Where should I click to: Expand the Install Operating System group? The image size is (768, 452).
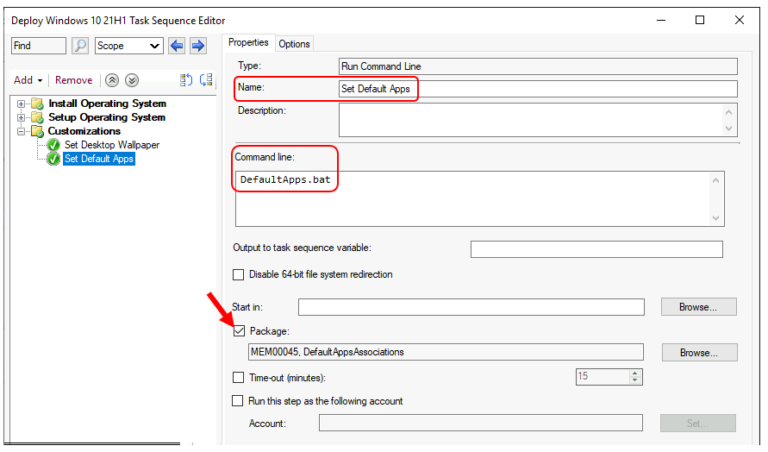21,103
